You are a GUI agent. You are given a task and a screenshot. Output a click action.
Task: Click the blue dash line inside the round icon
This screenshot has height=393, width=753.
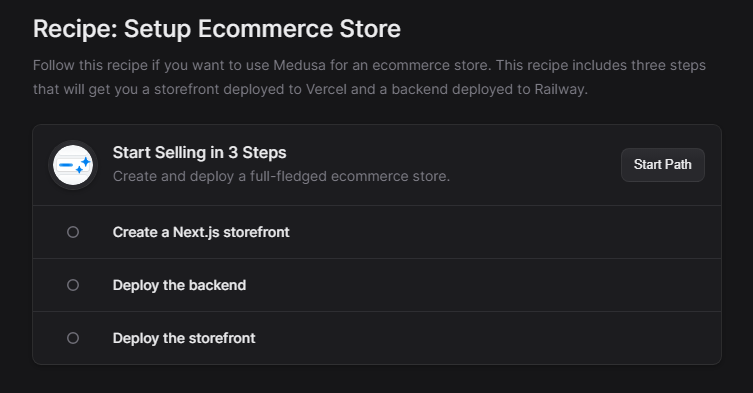point(66,165)
